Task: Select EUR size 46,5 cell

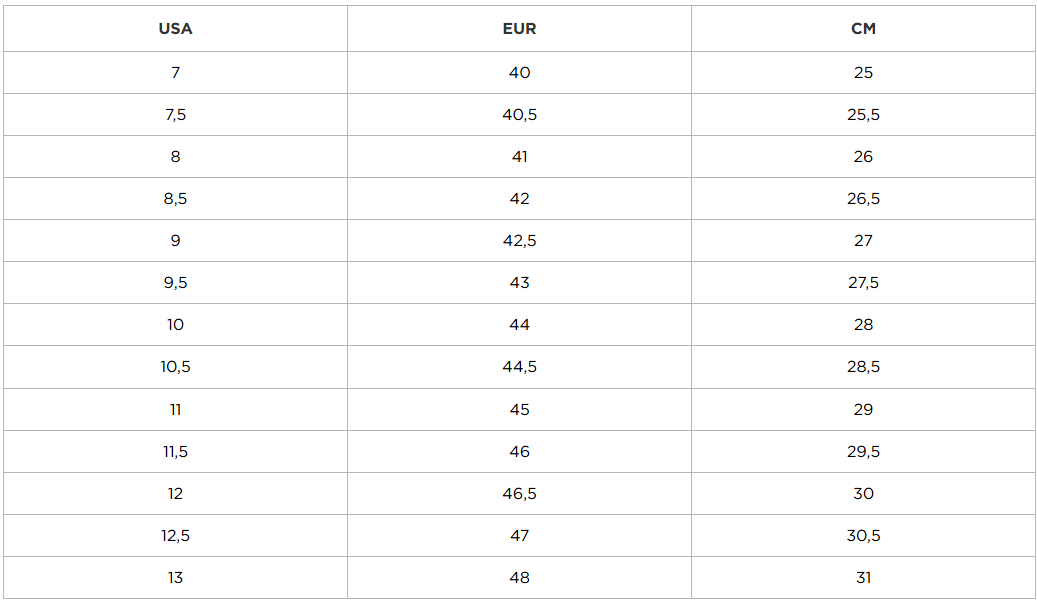Action: 519,494
